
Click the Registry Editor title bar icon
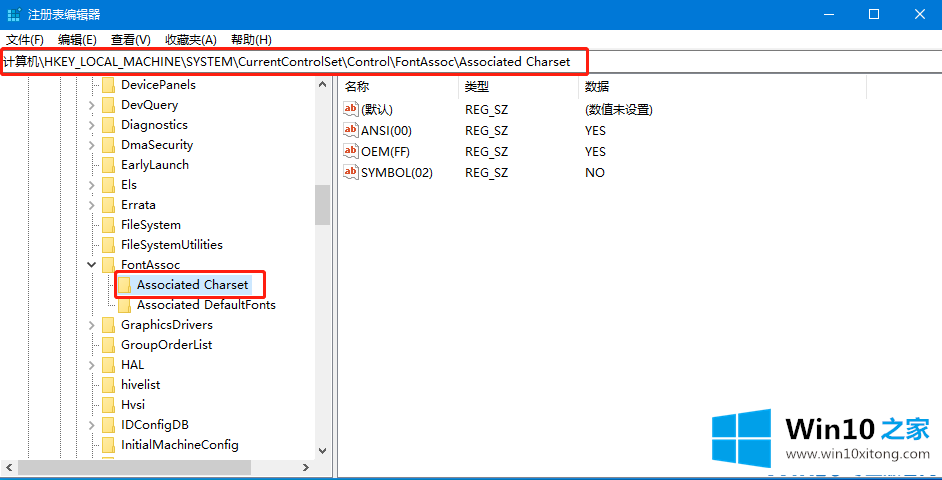pyautogui.click(x=14, y=14)
